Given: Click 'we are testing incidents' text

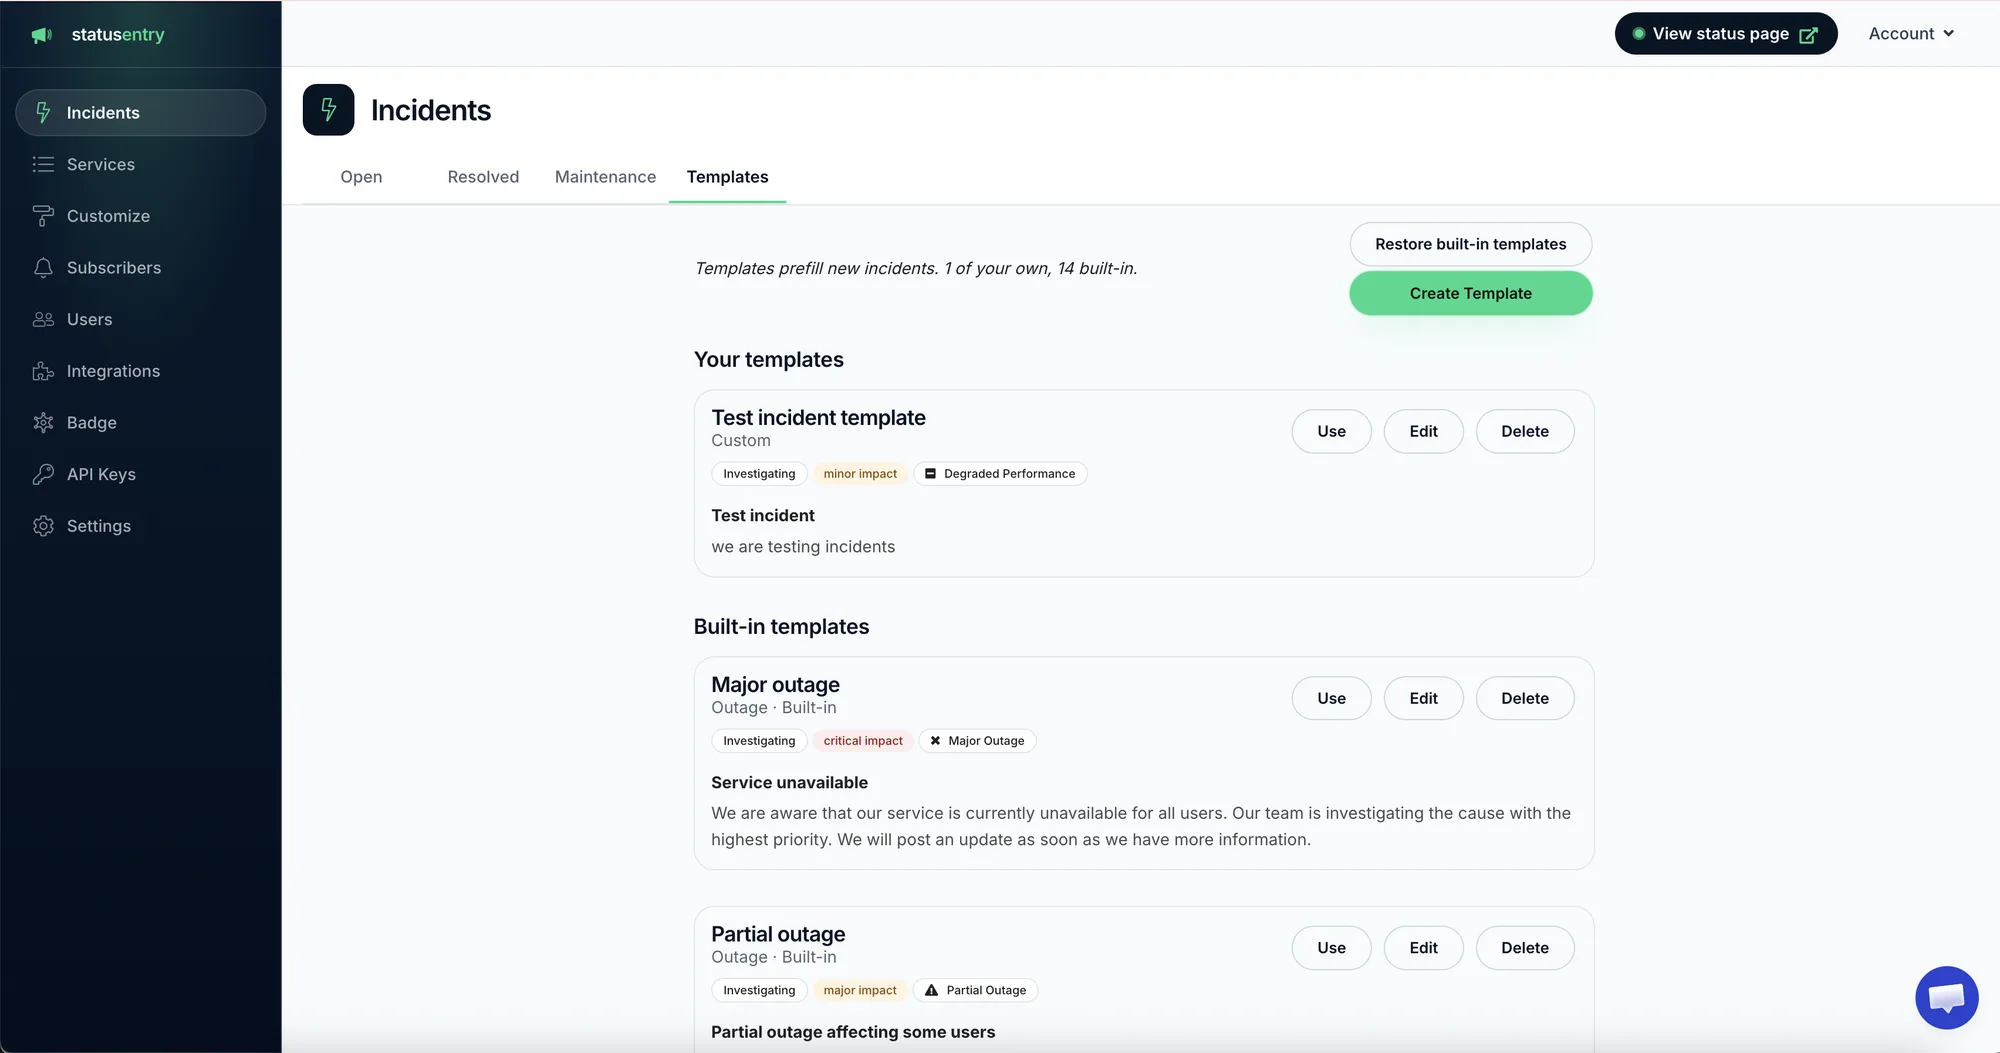Looking at the screenshot, I should click(x=803, y=546).
